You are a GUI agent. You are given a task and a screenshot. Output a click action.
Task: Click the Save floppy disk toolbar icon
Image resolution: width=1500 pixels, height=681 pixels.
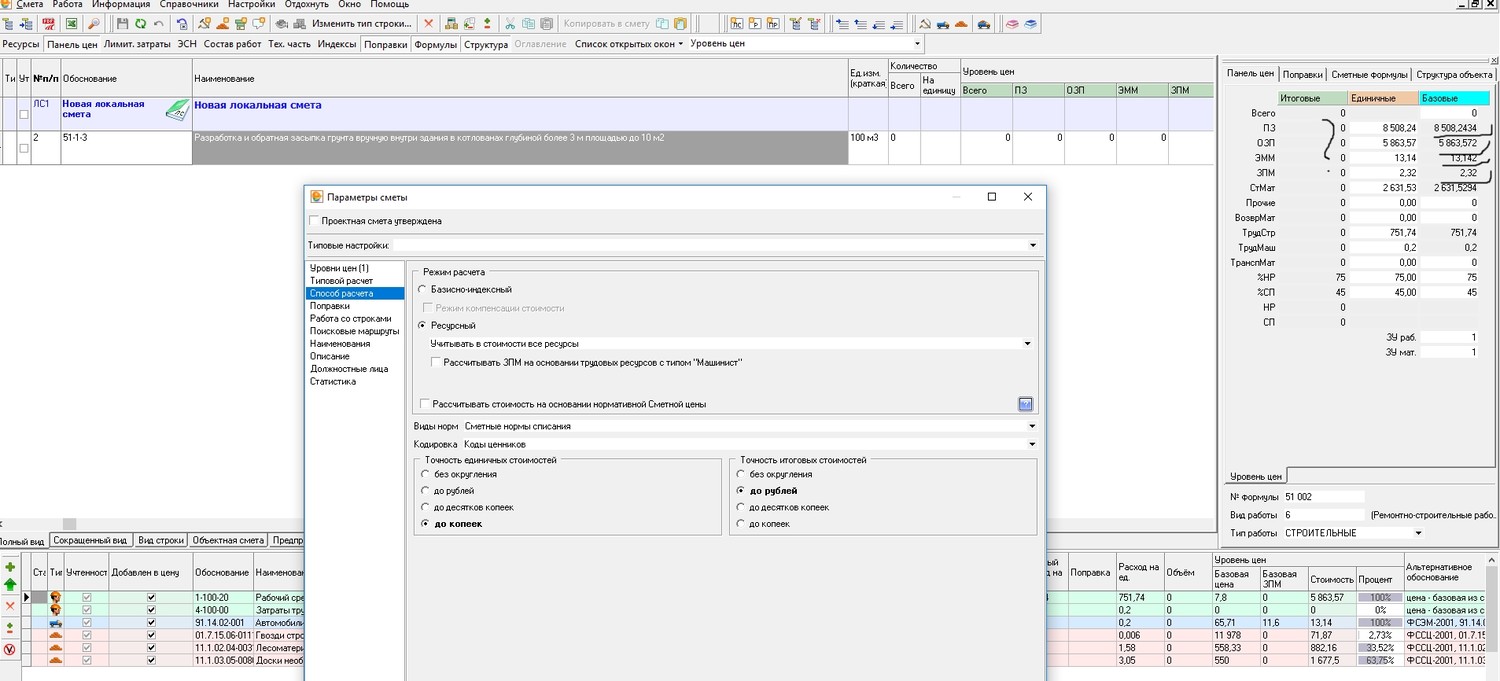[122, 23]
